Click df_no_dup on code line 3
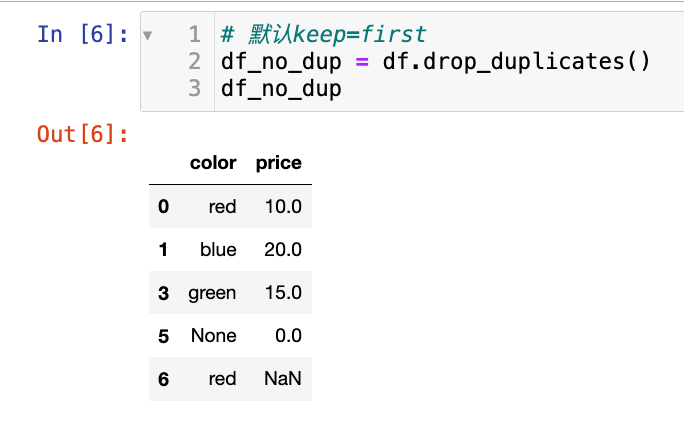The height and width of the screenshot is (428, 684). coord(282,89)
